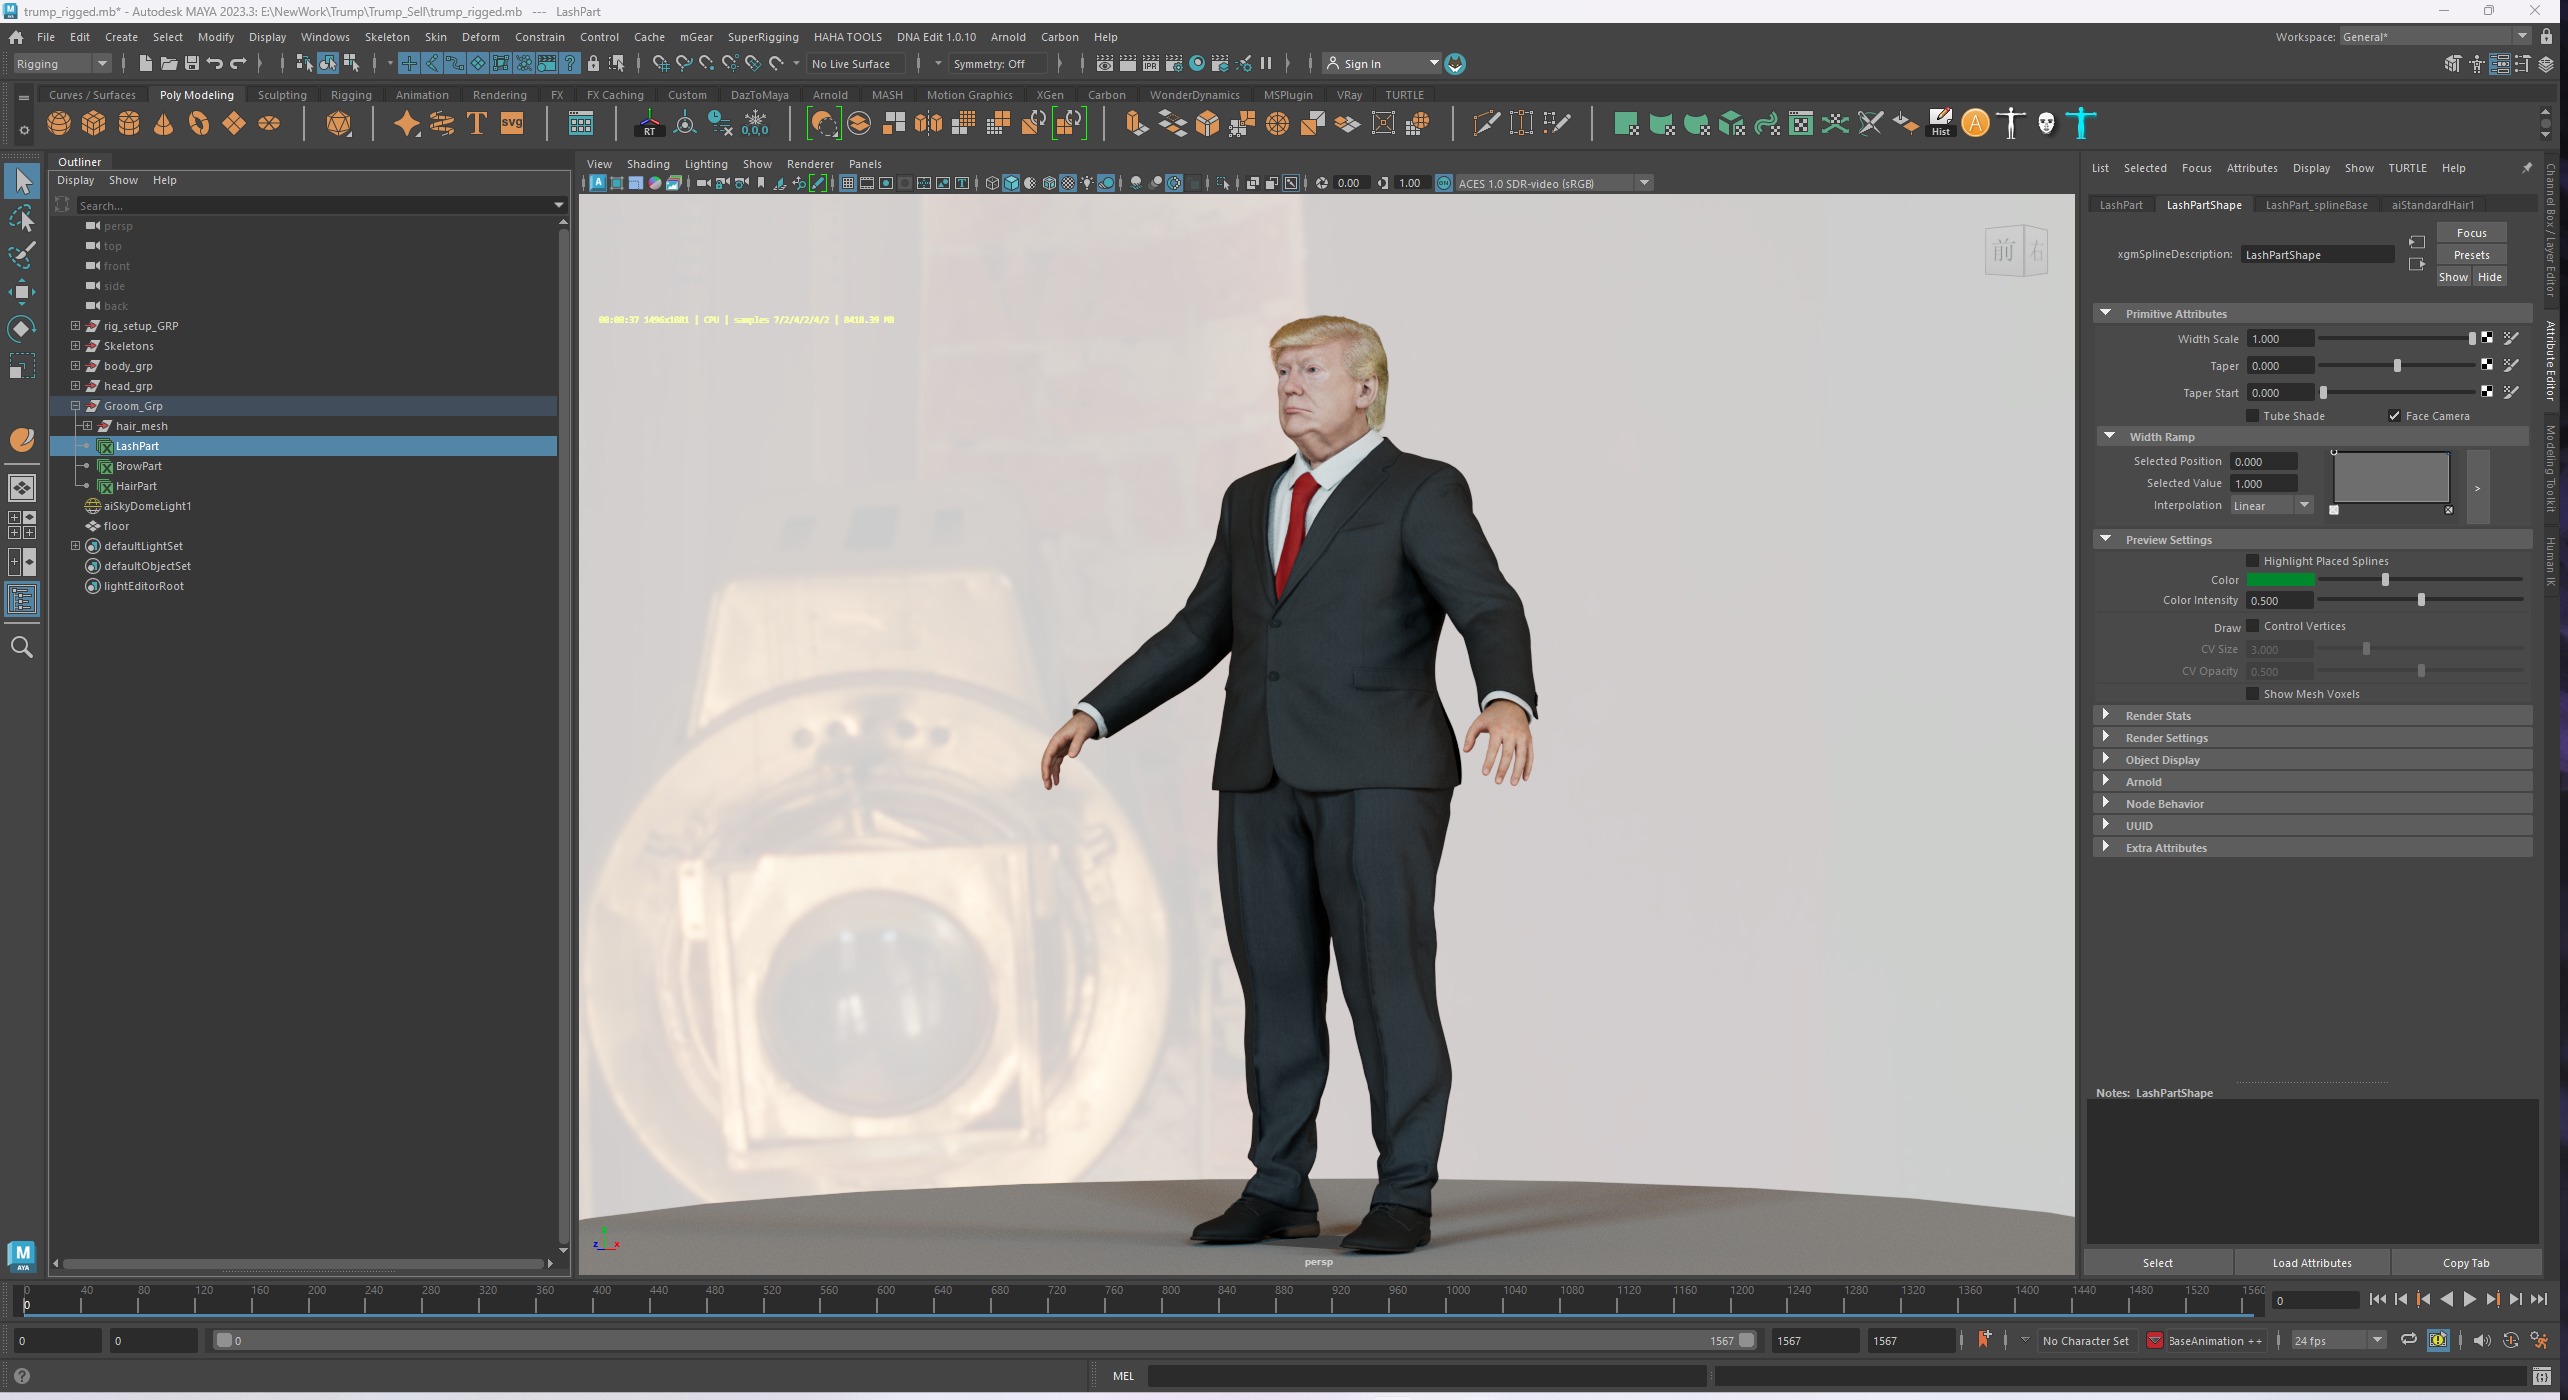
Task: Toggle the pause IPR render button
Action: [1266, 63]
